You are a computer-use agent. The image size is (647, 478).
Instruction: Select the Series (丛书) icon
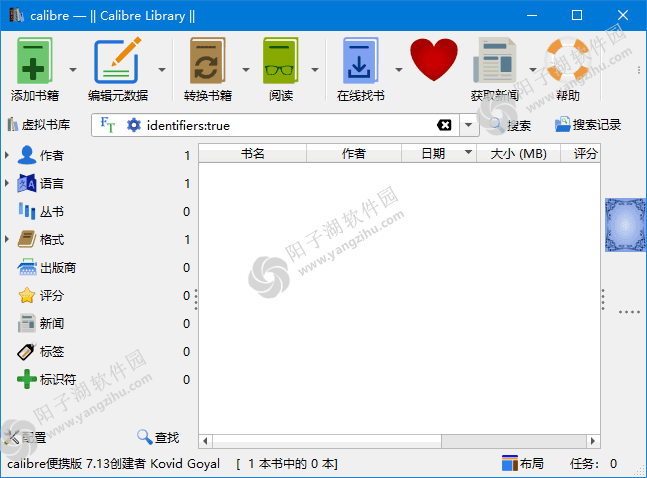tap(27, 211)
